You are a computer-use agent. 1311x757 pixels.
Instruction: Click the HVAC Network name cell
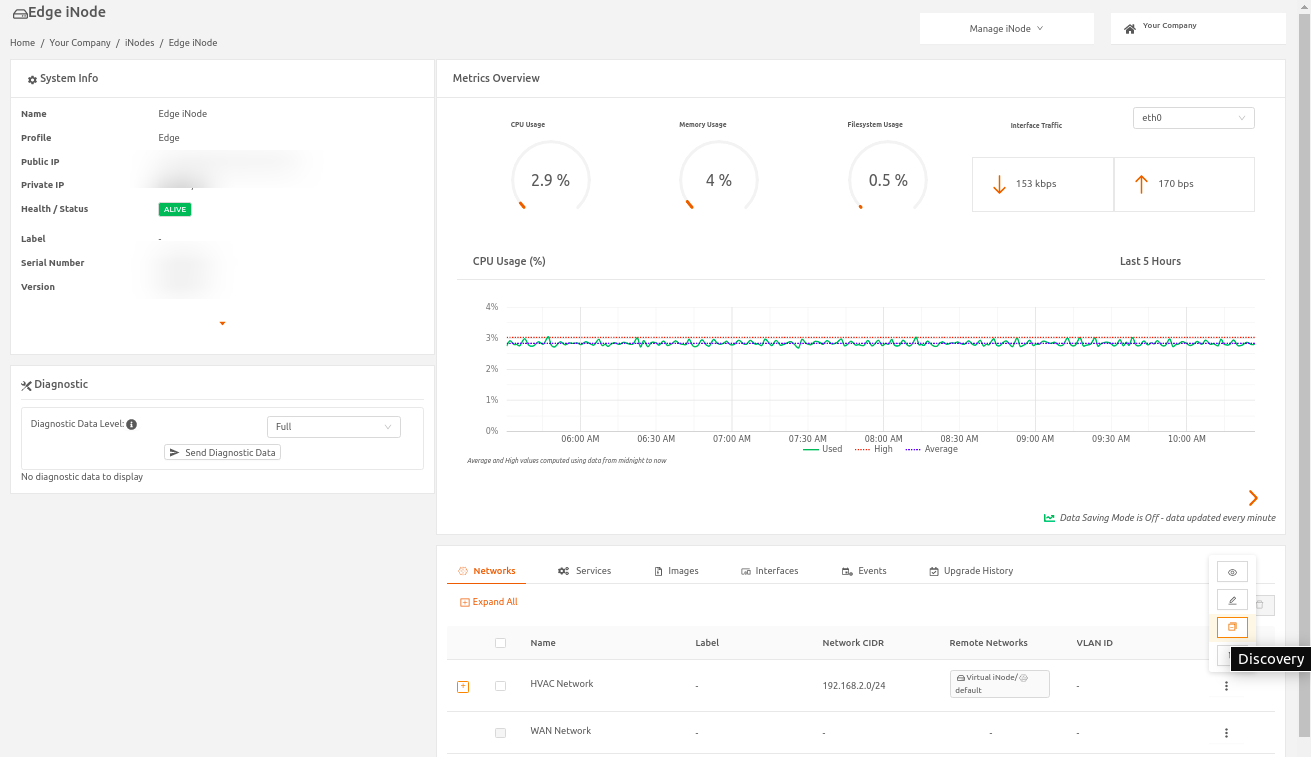562,684
